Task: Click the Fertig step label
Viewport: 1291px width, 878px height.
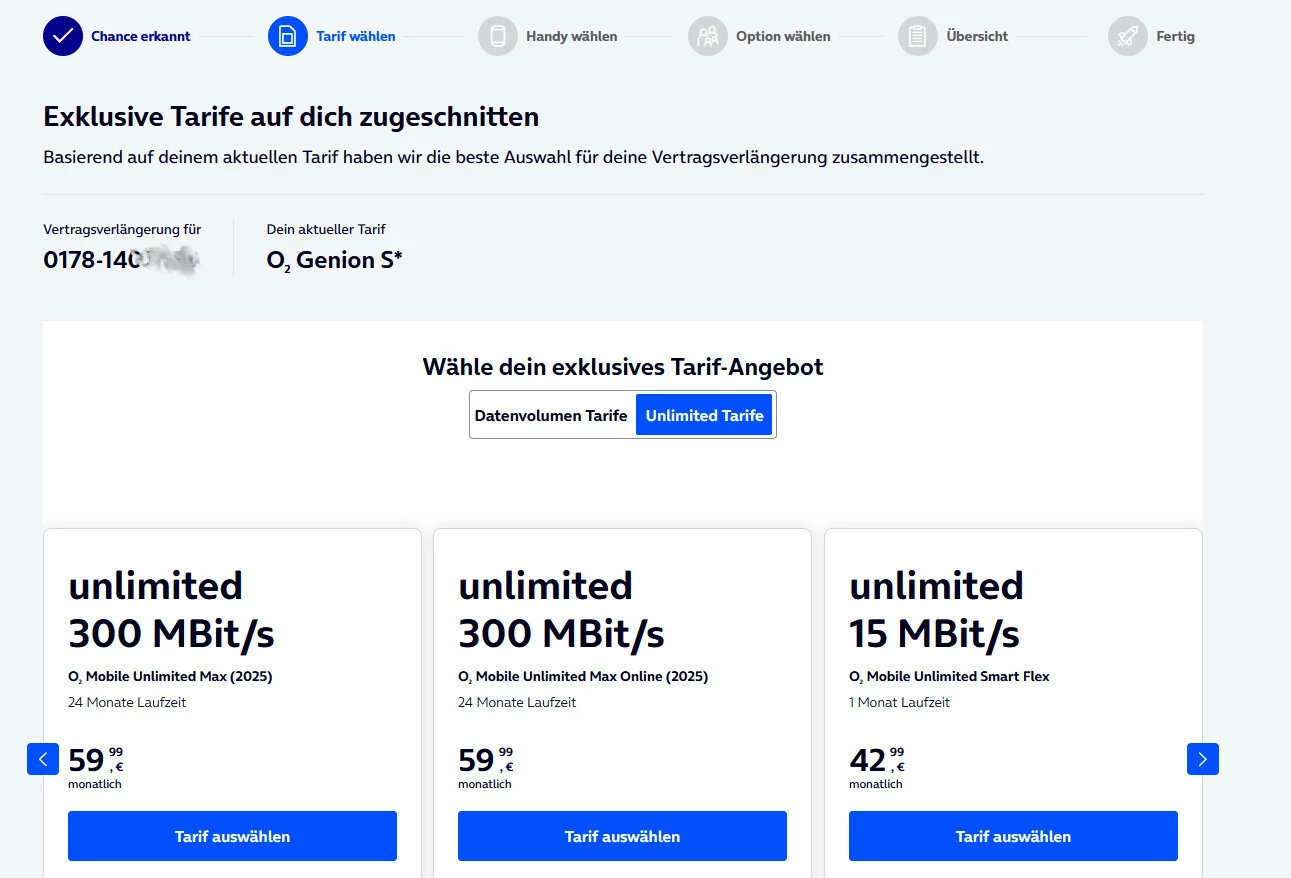Action: coord(1175,36)
